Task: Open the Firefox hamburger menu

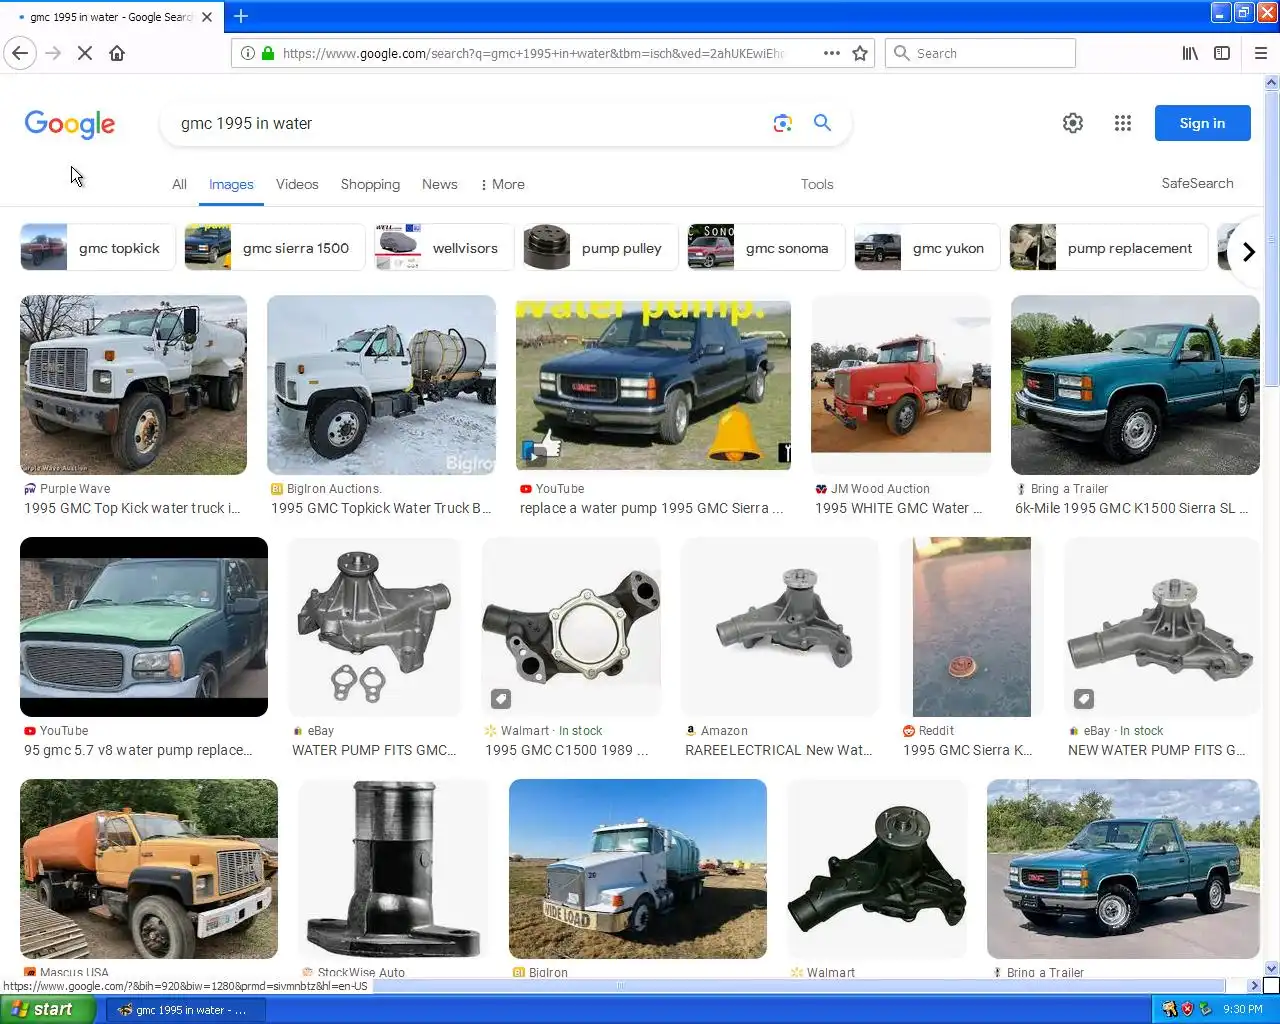Action: tap(1261, 53)
